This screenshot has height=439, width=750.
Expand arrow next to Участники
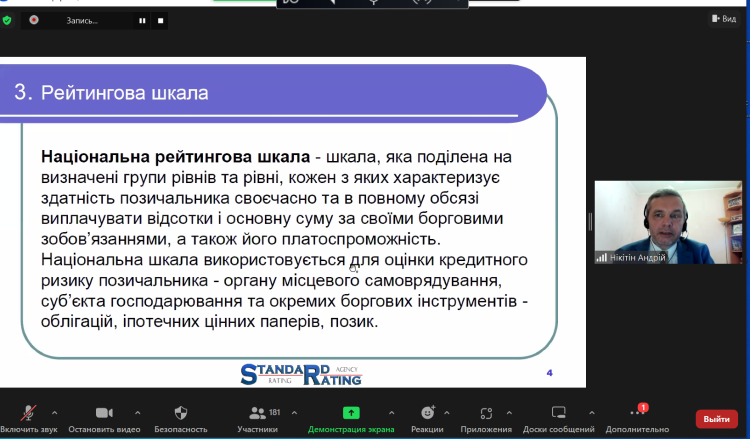coord(291,412)
